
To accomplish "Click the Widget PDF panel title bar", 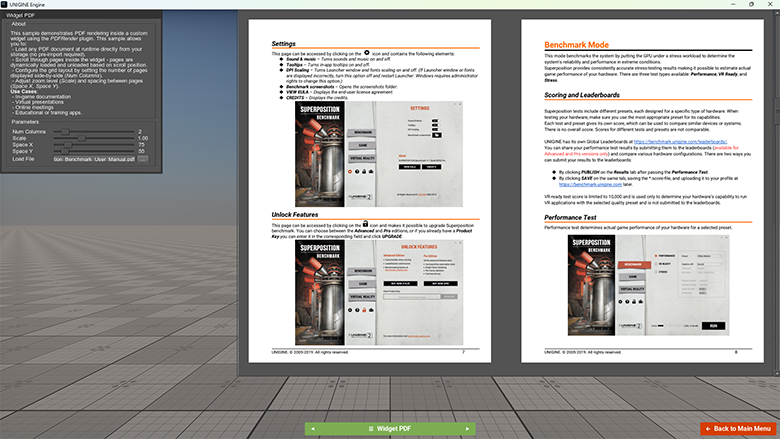I will (81, 15).
